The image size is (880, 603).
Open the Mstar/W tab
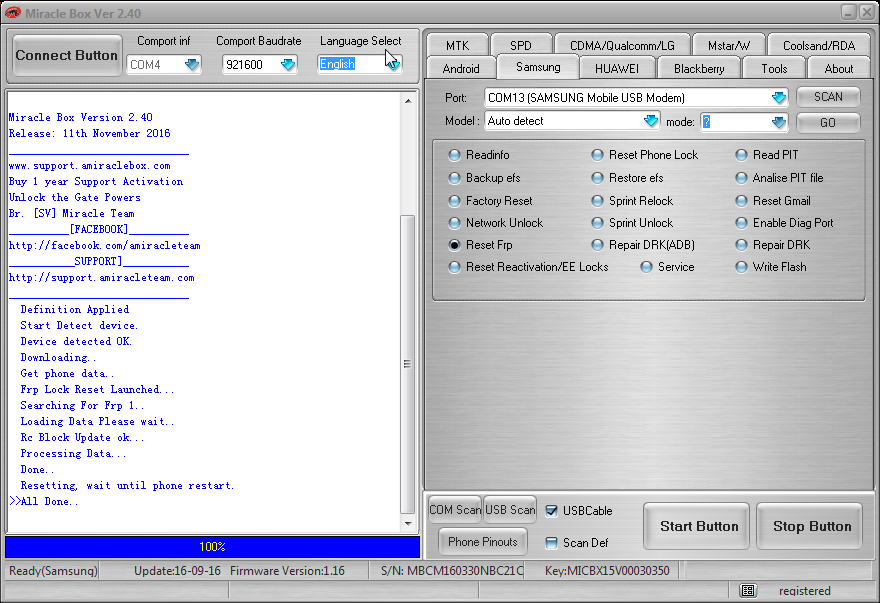728,45
